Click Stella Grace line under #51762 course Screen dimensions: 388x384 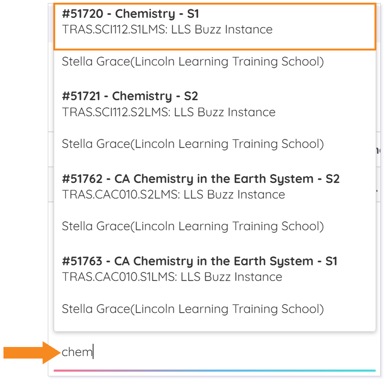click(193, 226)
